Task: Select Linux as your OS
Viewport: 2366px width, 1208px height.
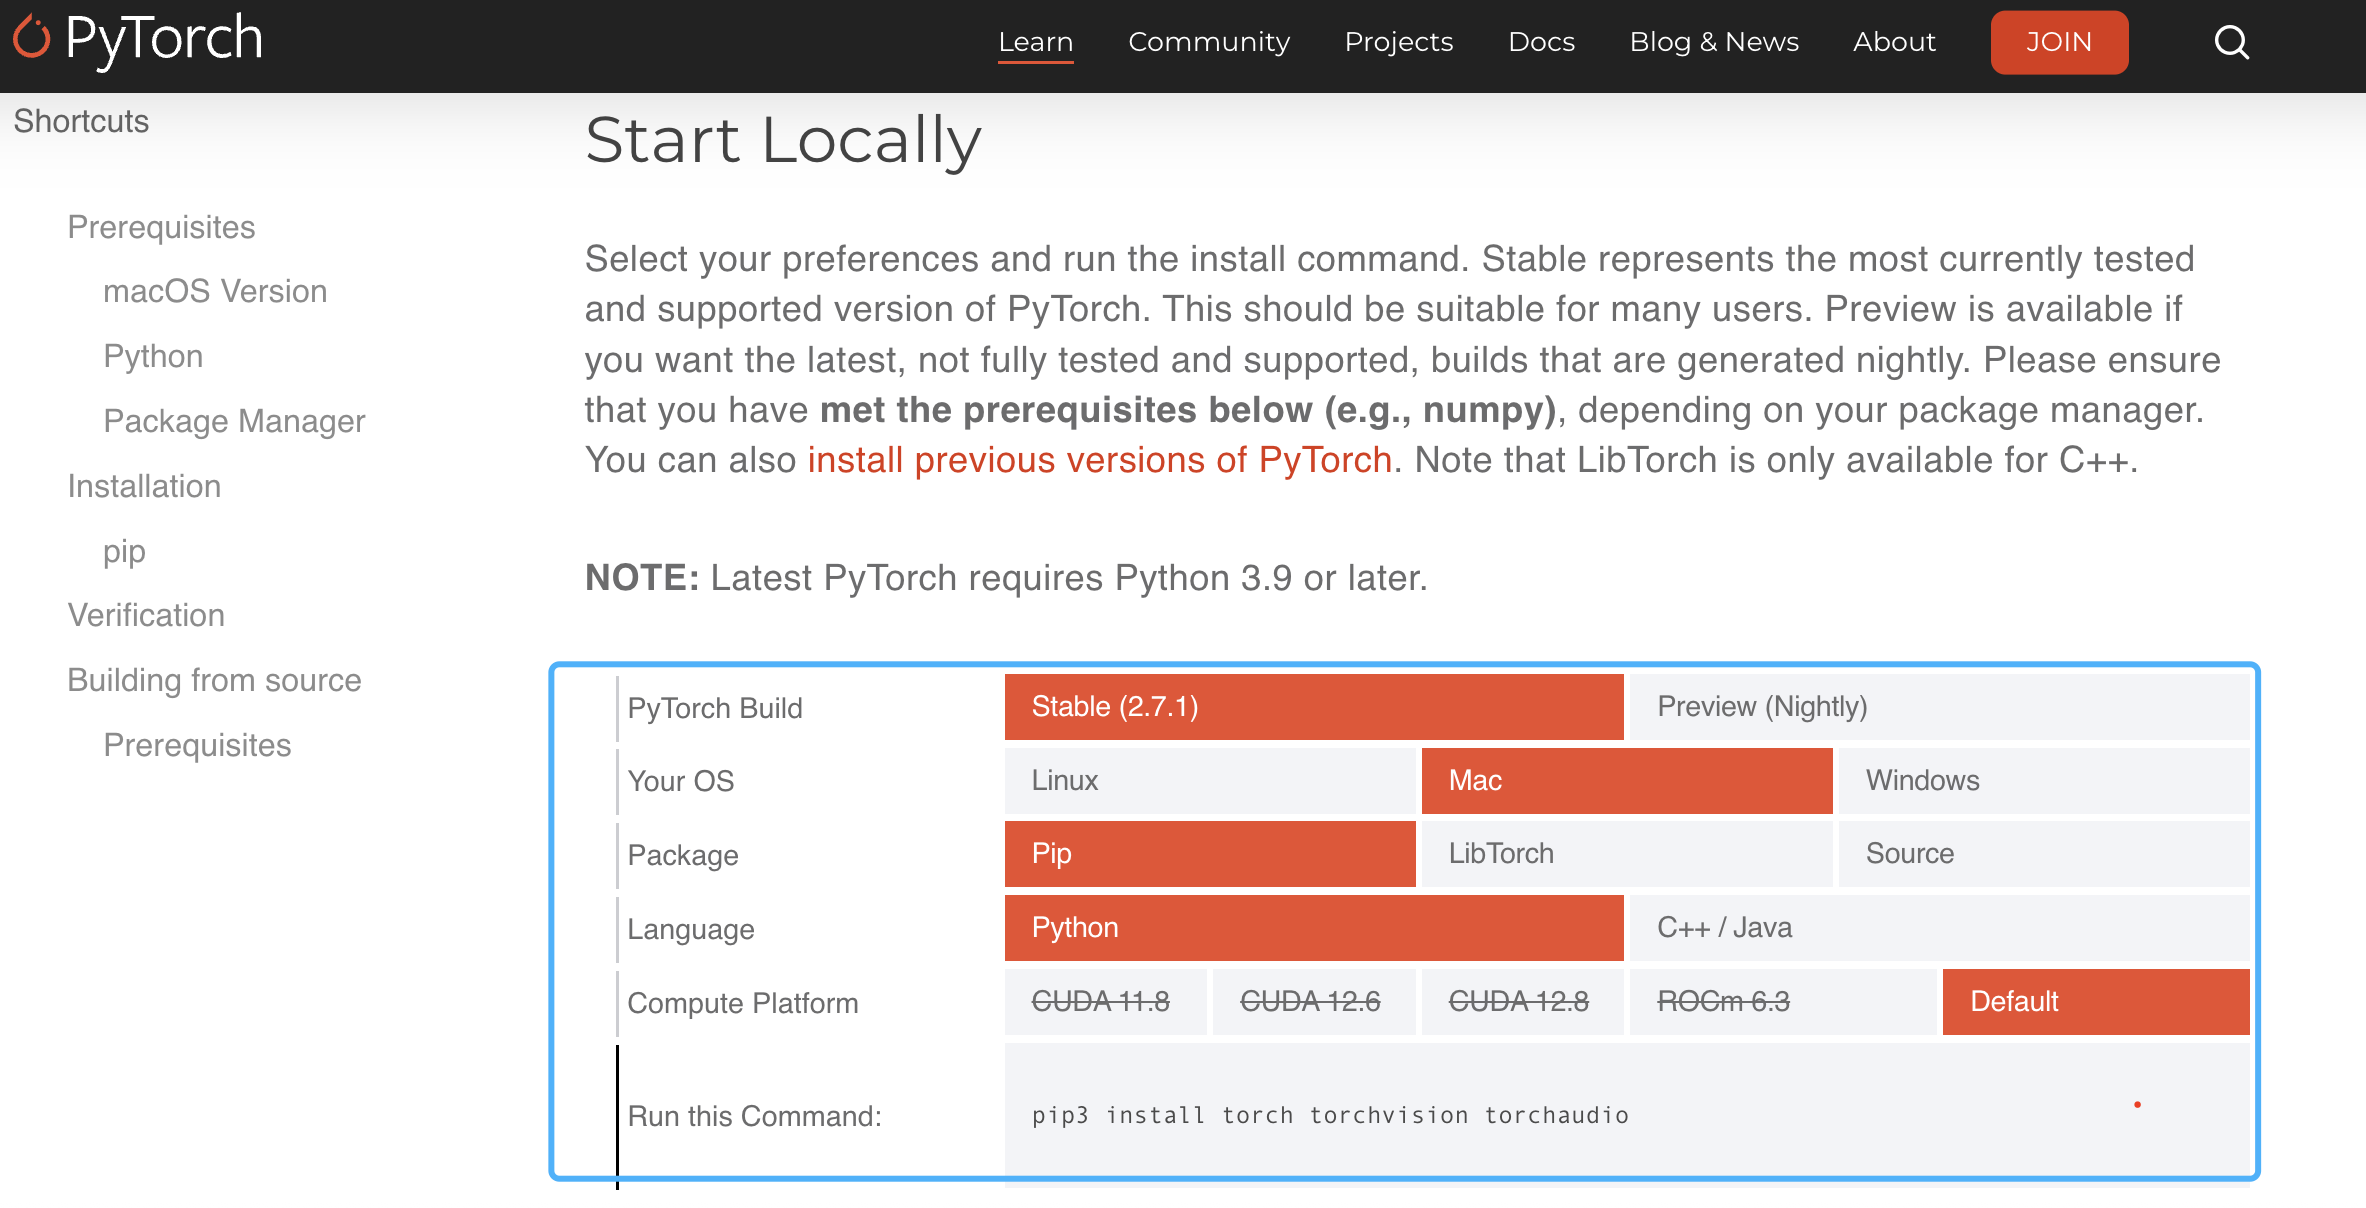Action: tap(1209, 781)
